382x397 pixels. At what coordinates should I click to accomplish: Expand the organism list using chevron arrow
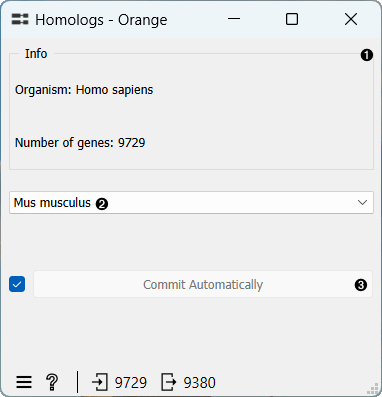tap(362, 203)
